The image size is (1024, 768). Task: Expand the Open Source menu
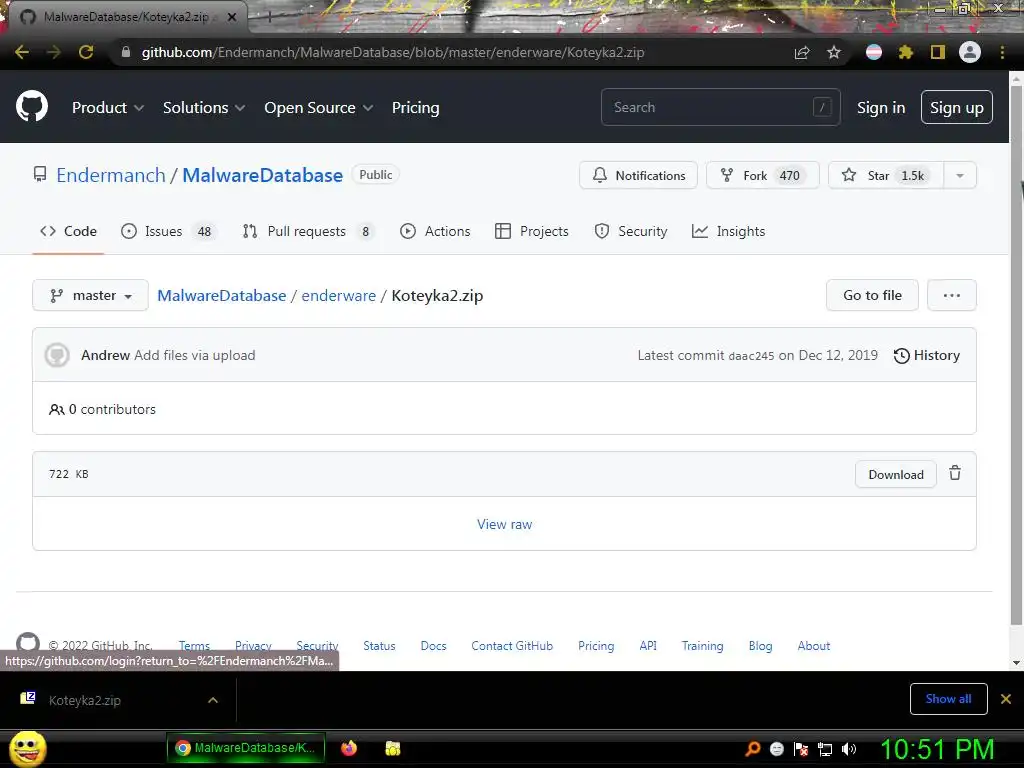point(319,108)
